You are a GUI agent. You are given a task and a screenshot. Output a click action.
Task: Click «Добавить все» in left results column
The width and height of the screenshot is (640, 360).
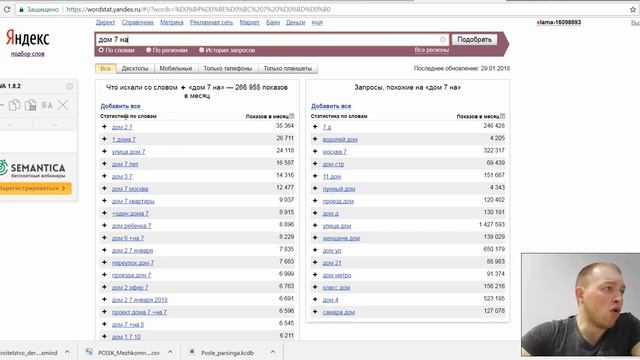point(120,106)
